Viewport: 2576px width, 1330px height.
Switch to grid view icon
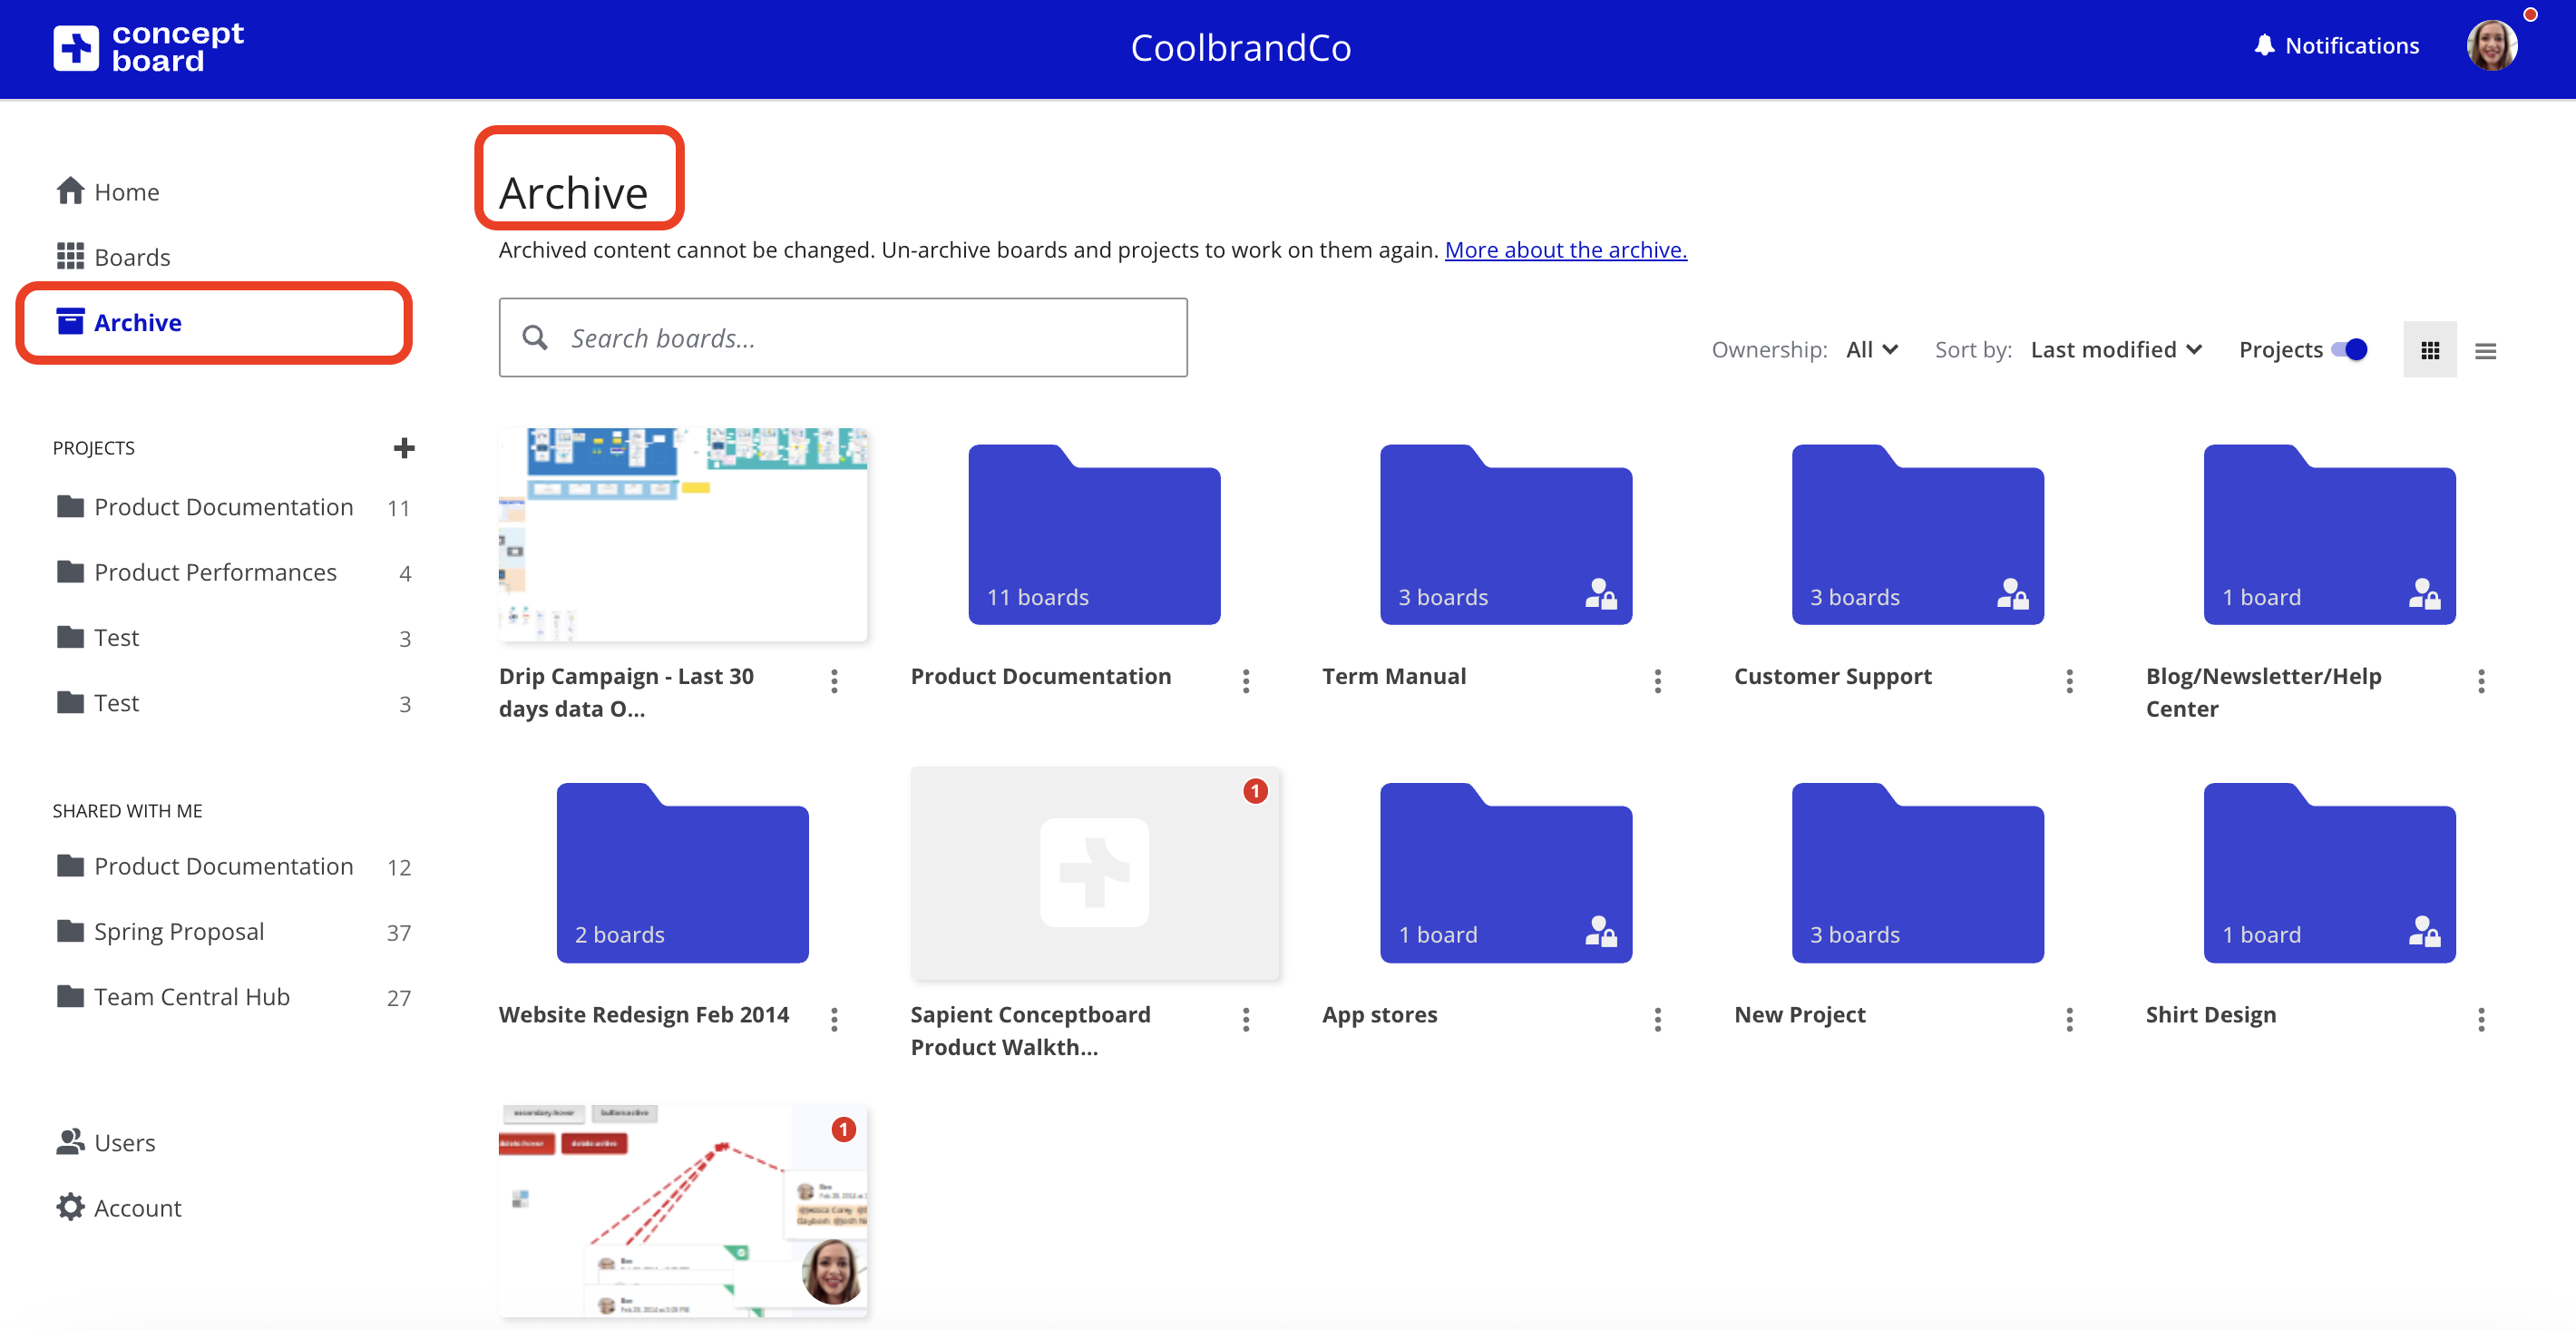pos(2430,350)
